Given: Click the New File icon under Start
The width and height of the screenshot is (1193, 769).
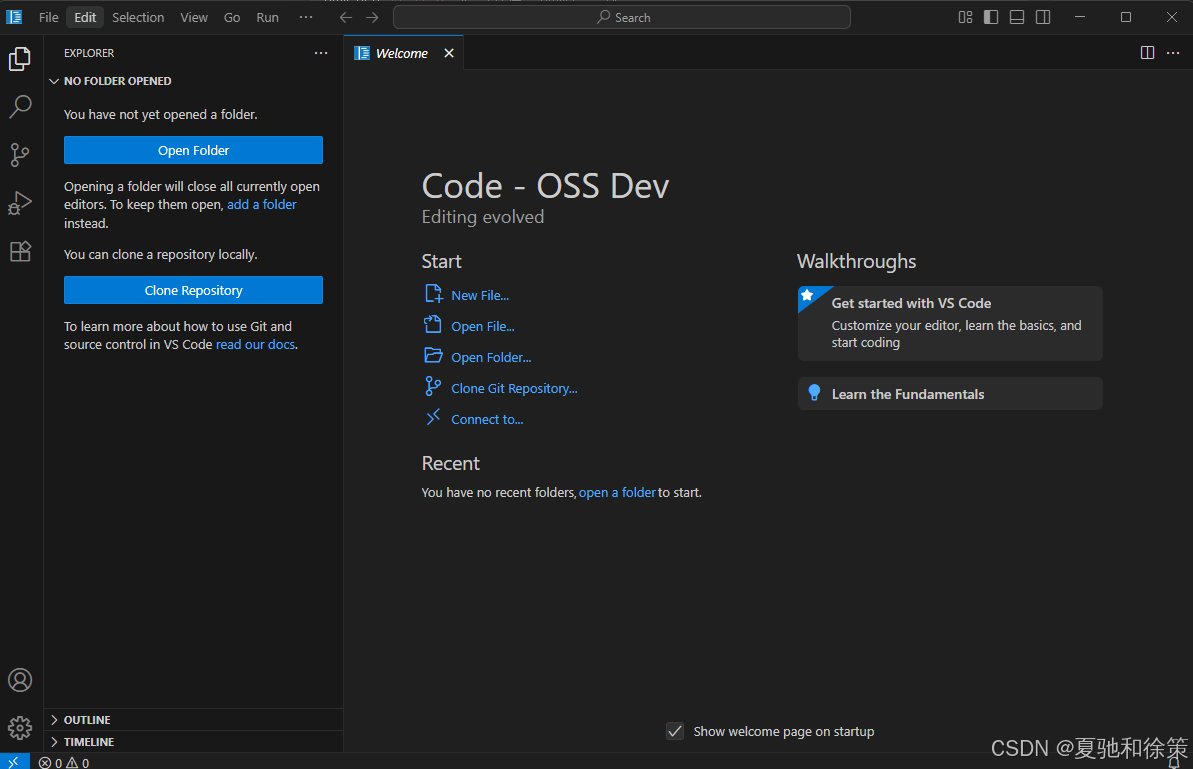Looking at the screenshot, I should coord(434,294).
